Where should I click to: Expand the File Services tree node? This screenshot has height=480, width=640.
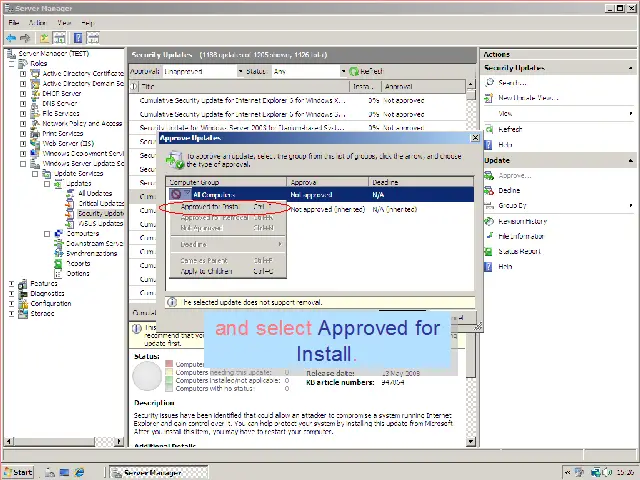click(x=23, y=113)
